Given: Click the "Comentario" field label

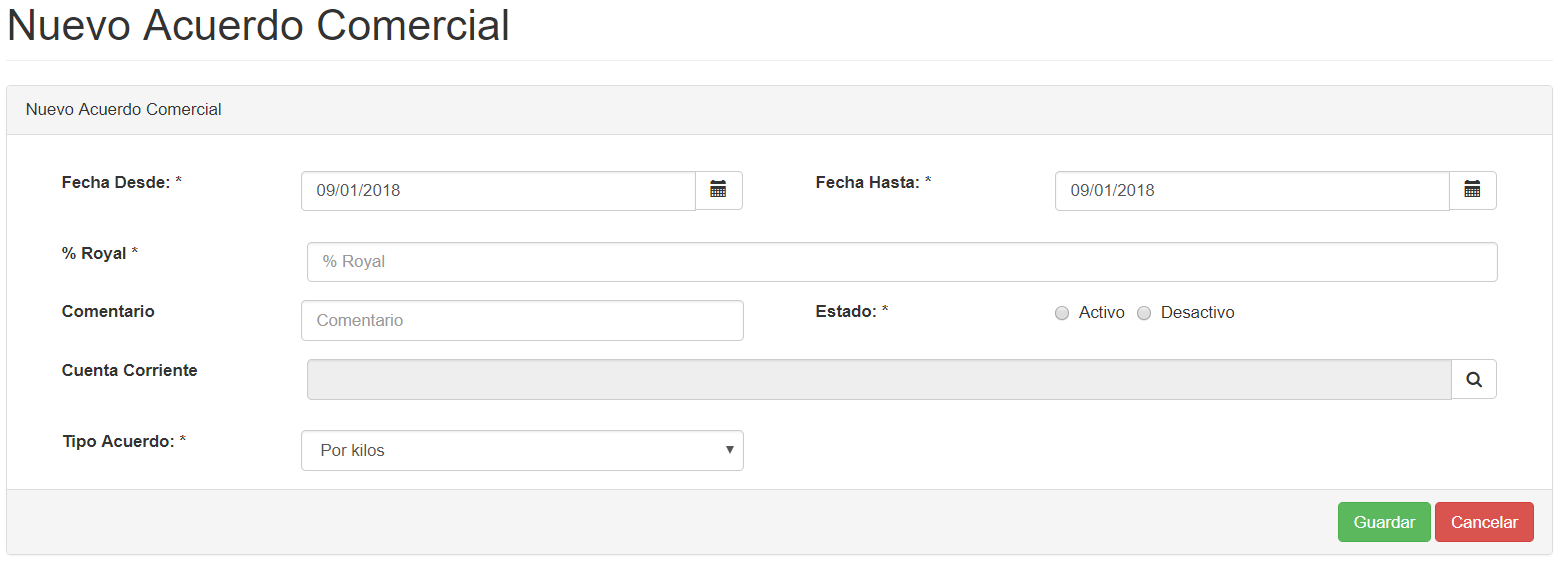Looking at the screenshot, I should [x=108, y=311].
